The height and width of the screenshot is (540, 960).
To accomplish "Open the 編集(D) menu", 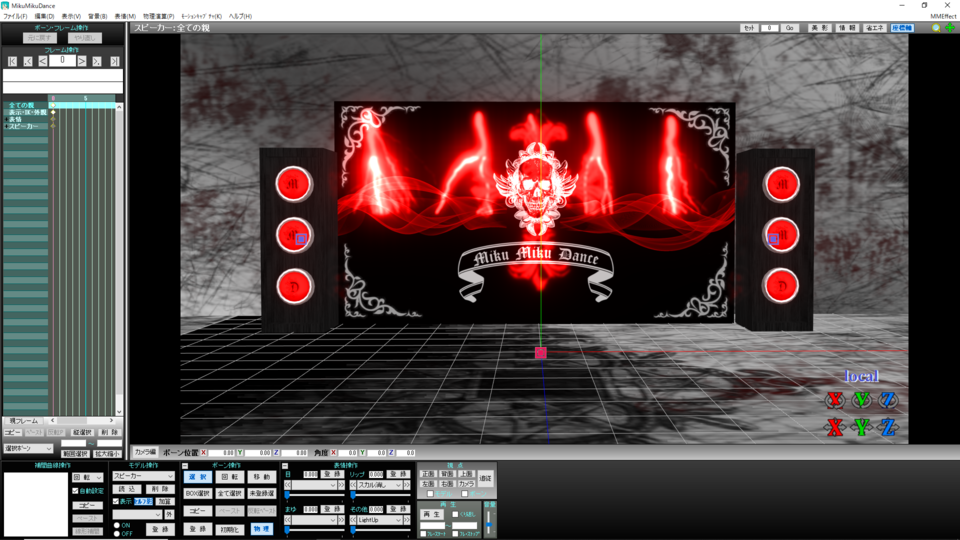I will [44, 17].
